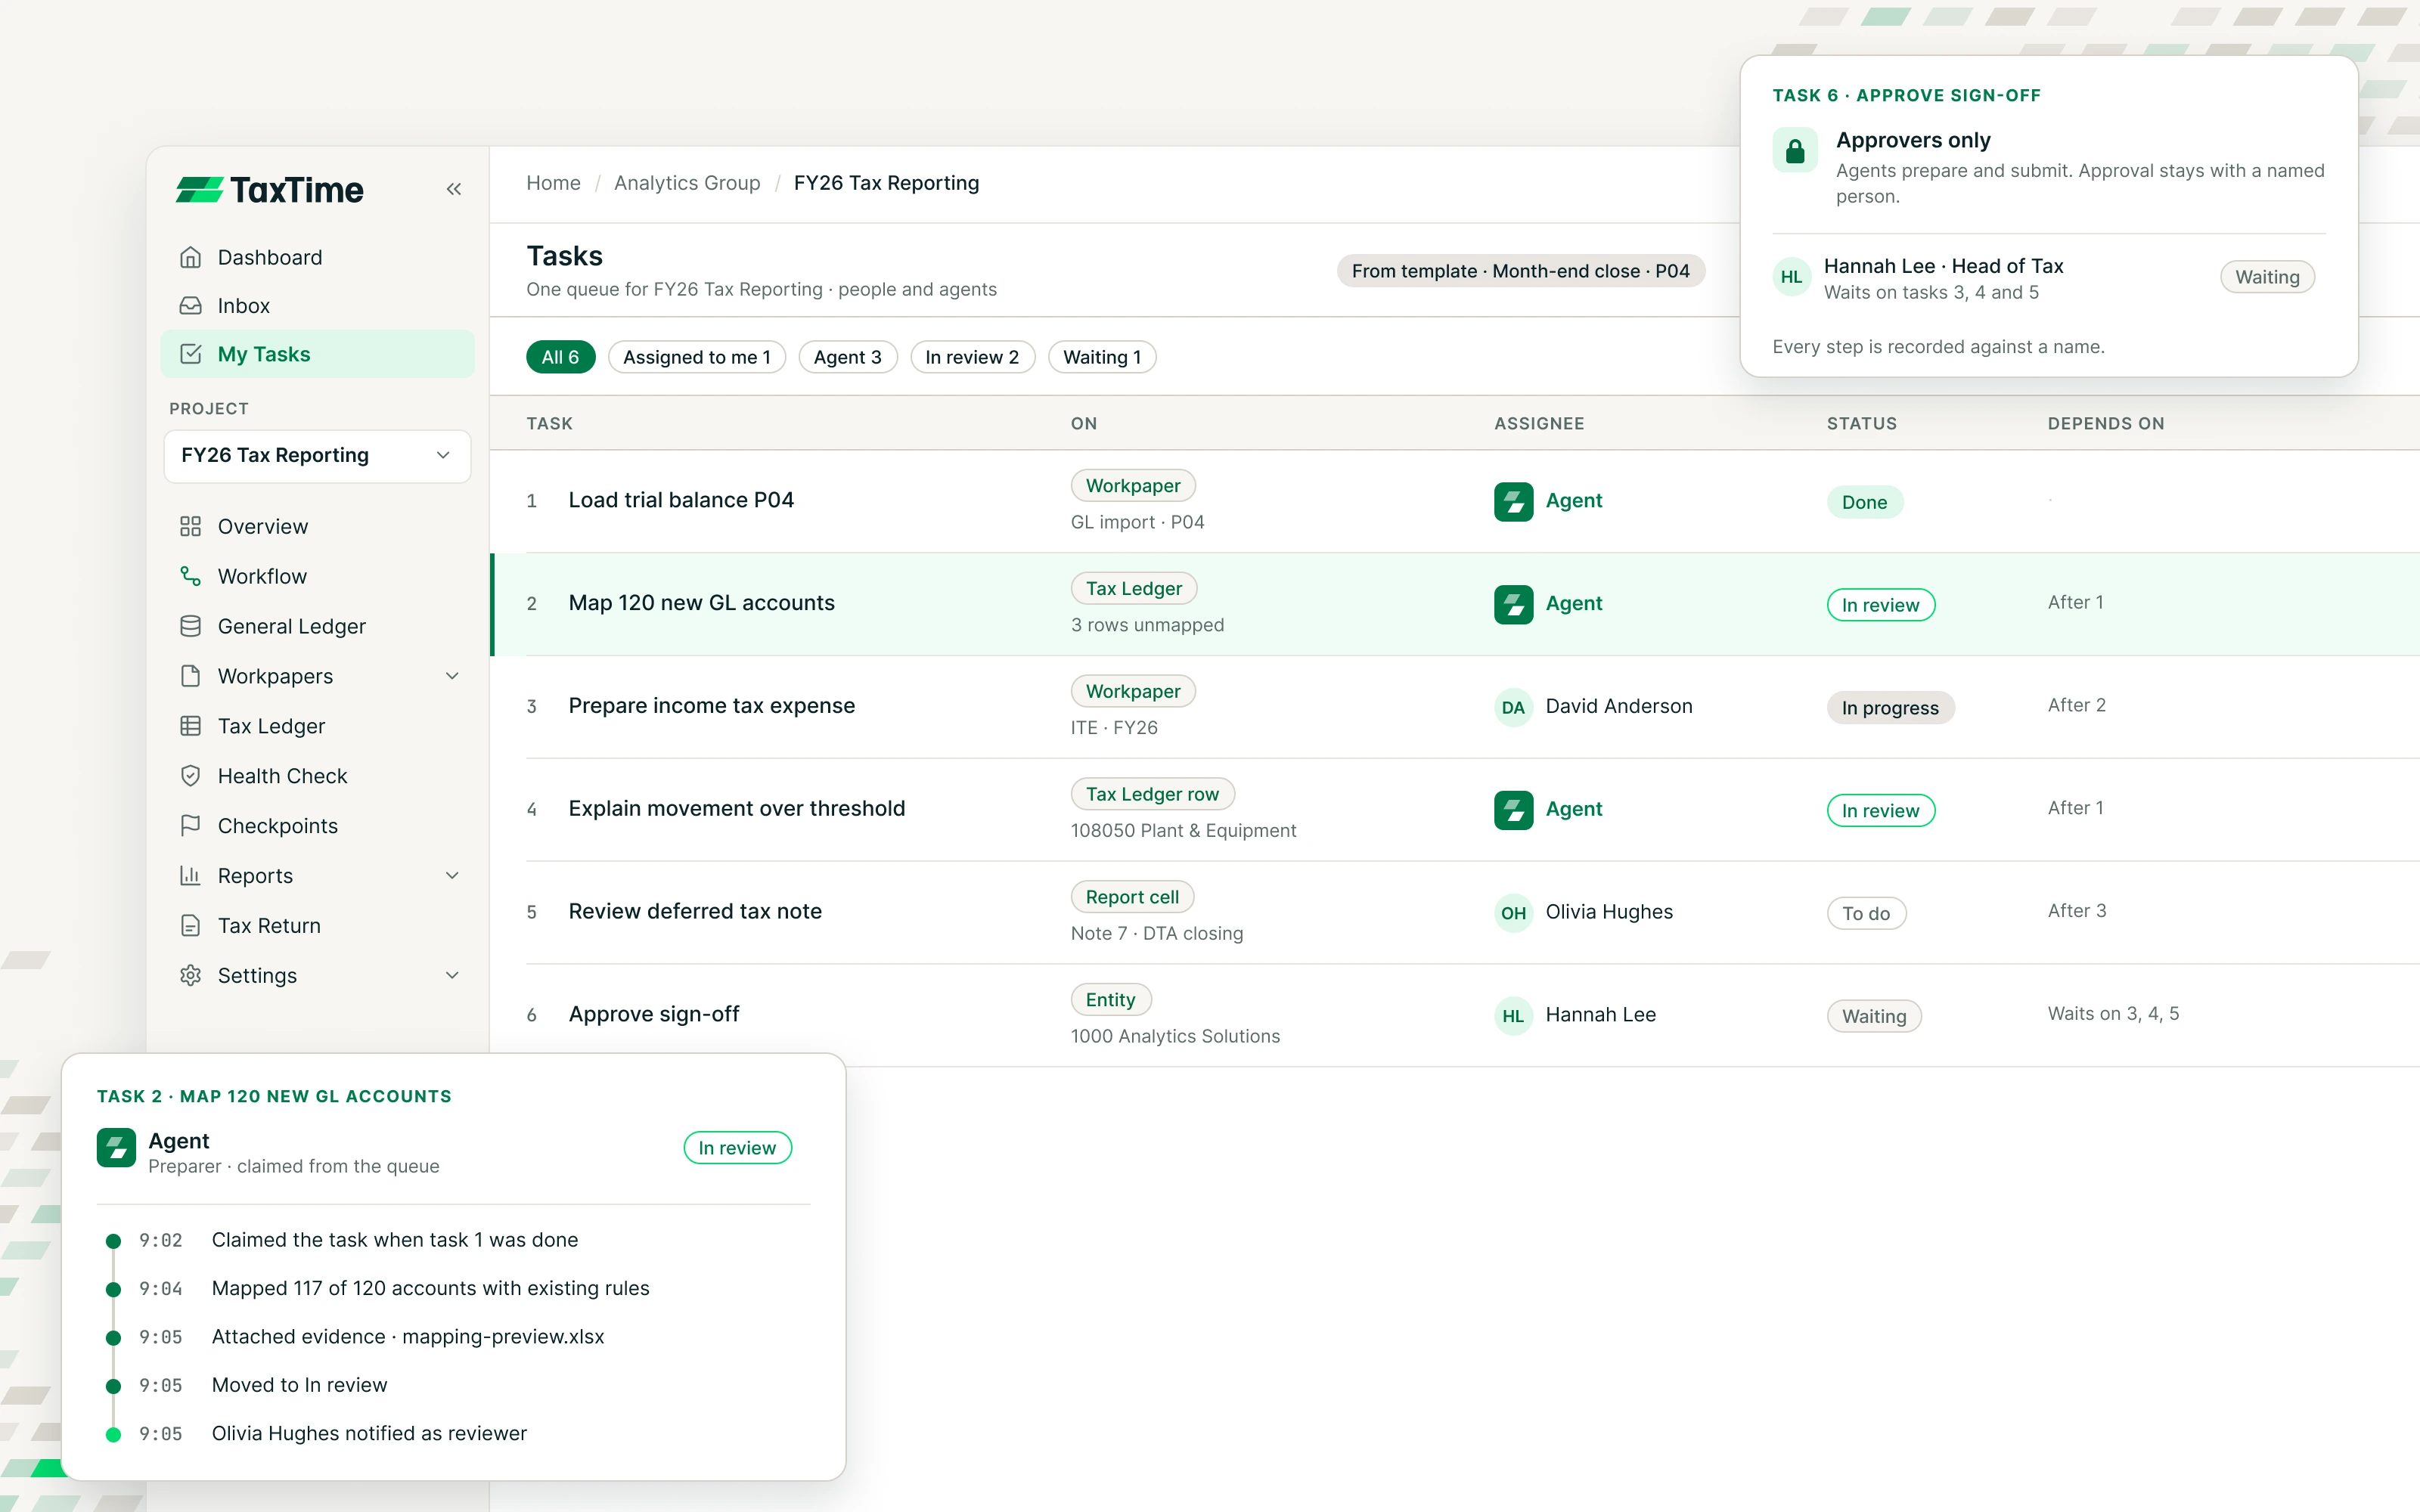Open the FY26 Tax Reporting project dropdown
This screenshot has width=2420, height=1512.
click(317, 456)
